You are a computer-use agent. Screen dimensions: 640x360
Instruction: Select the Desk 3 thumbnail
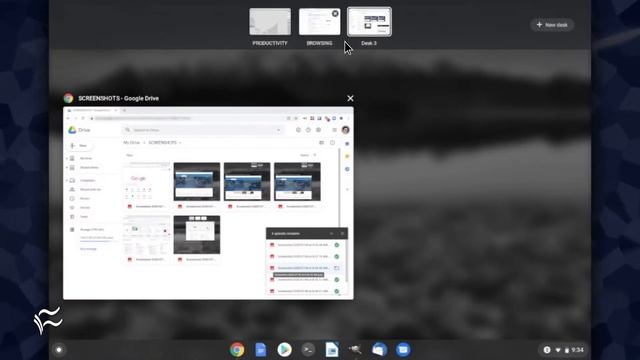point(369,22)
